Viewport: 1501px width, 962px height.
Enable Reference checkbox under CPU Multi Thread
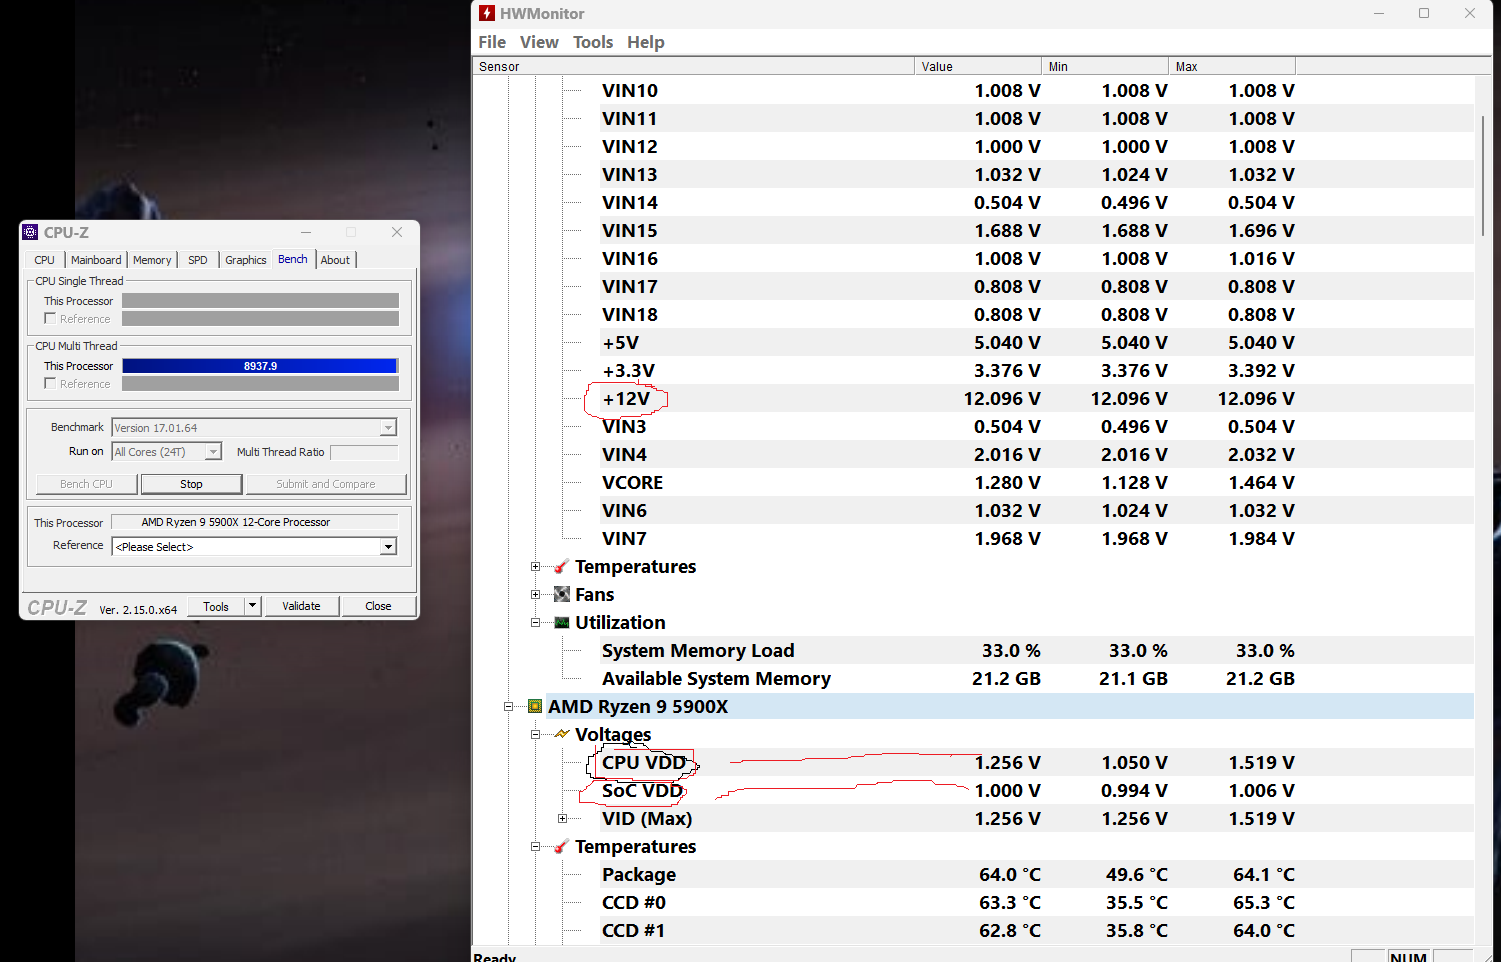(x=50, y=384)
